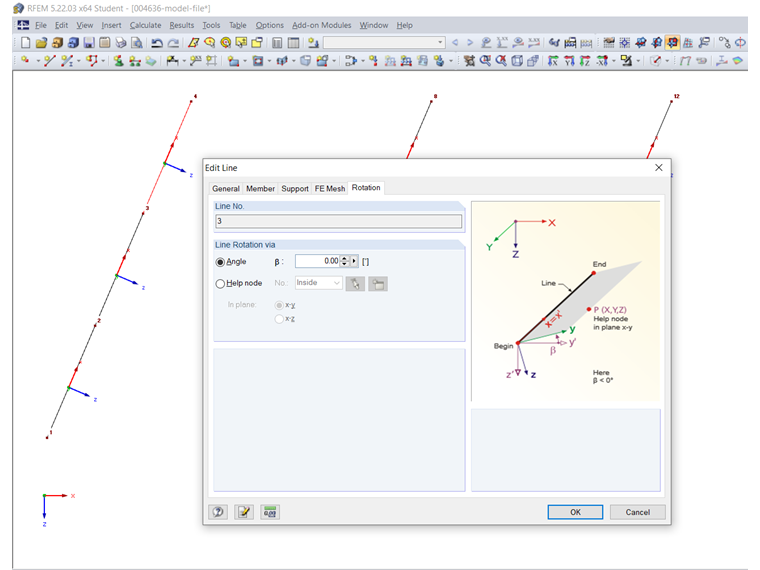760x570 pixels.
Task: Click the β angle input field
Action: click(x=317, y=261)
